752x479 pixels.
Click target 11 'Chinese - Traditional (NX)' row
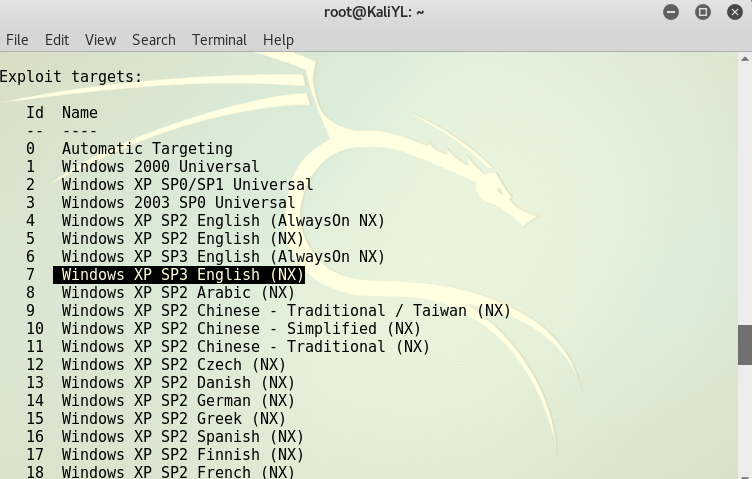[228, 347]
